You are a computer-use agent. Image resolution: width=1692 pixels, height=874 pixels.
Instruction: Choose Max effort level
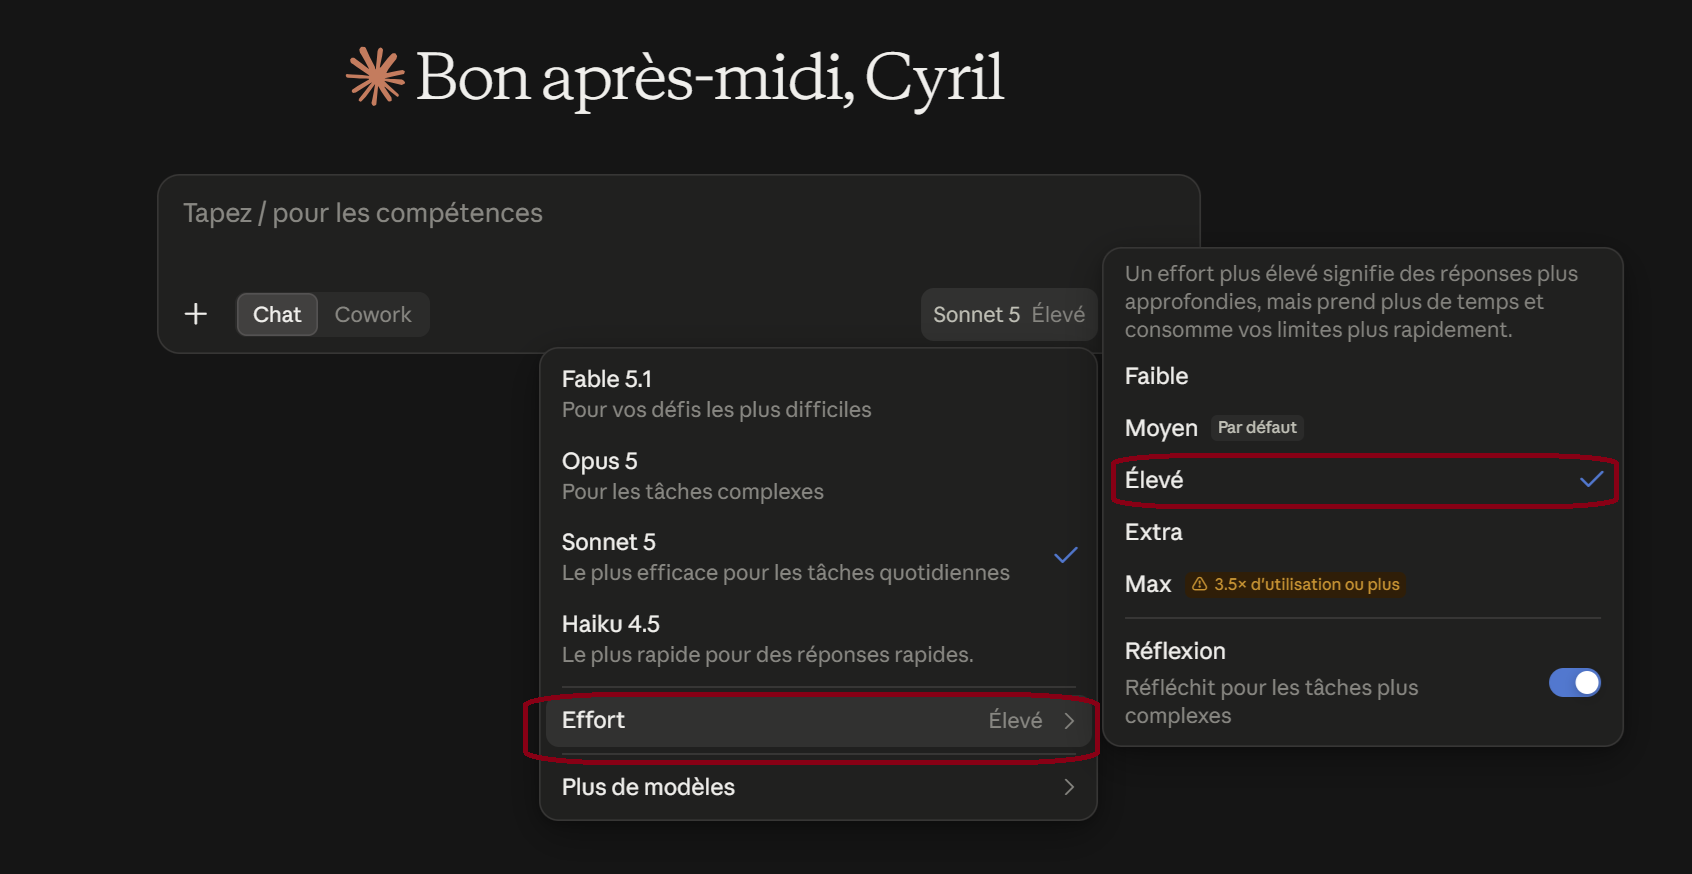(x=1363, y=584)
